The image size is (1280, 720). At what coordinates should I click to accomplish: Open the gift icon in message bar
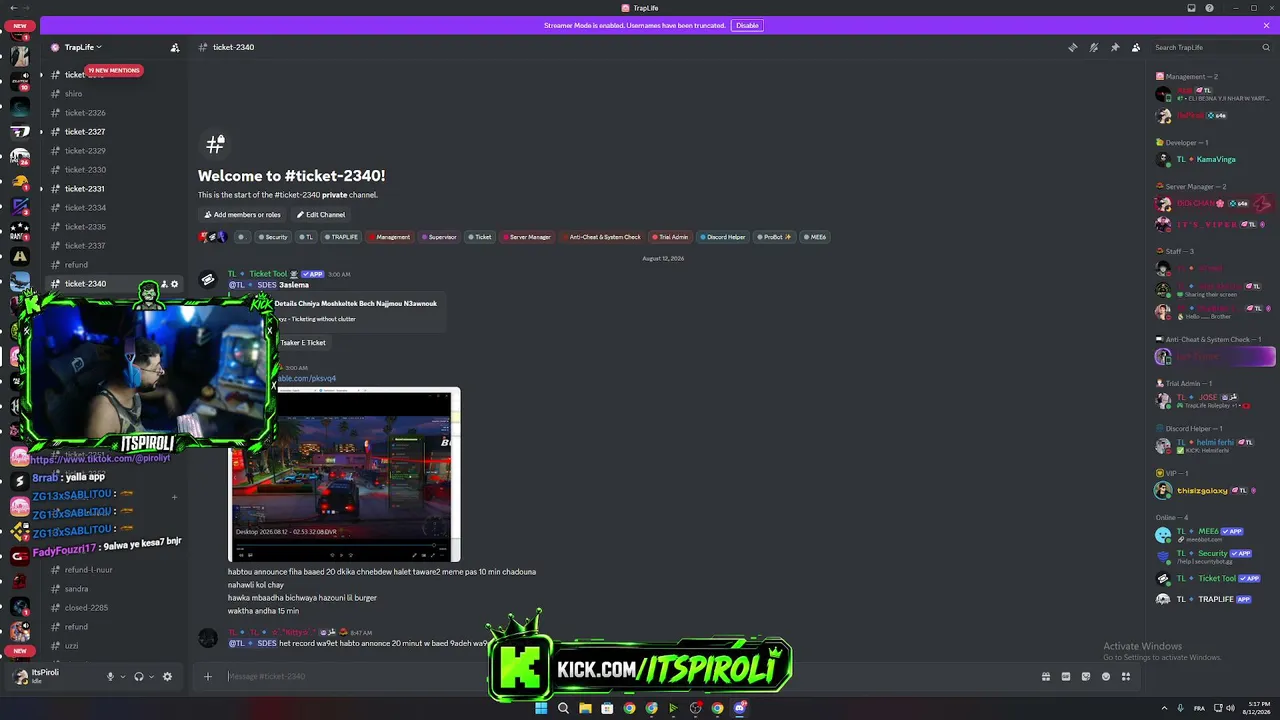tap(1046, 677)
